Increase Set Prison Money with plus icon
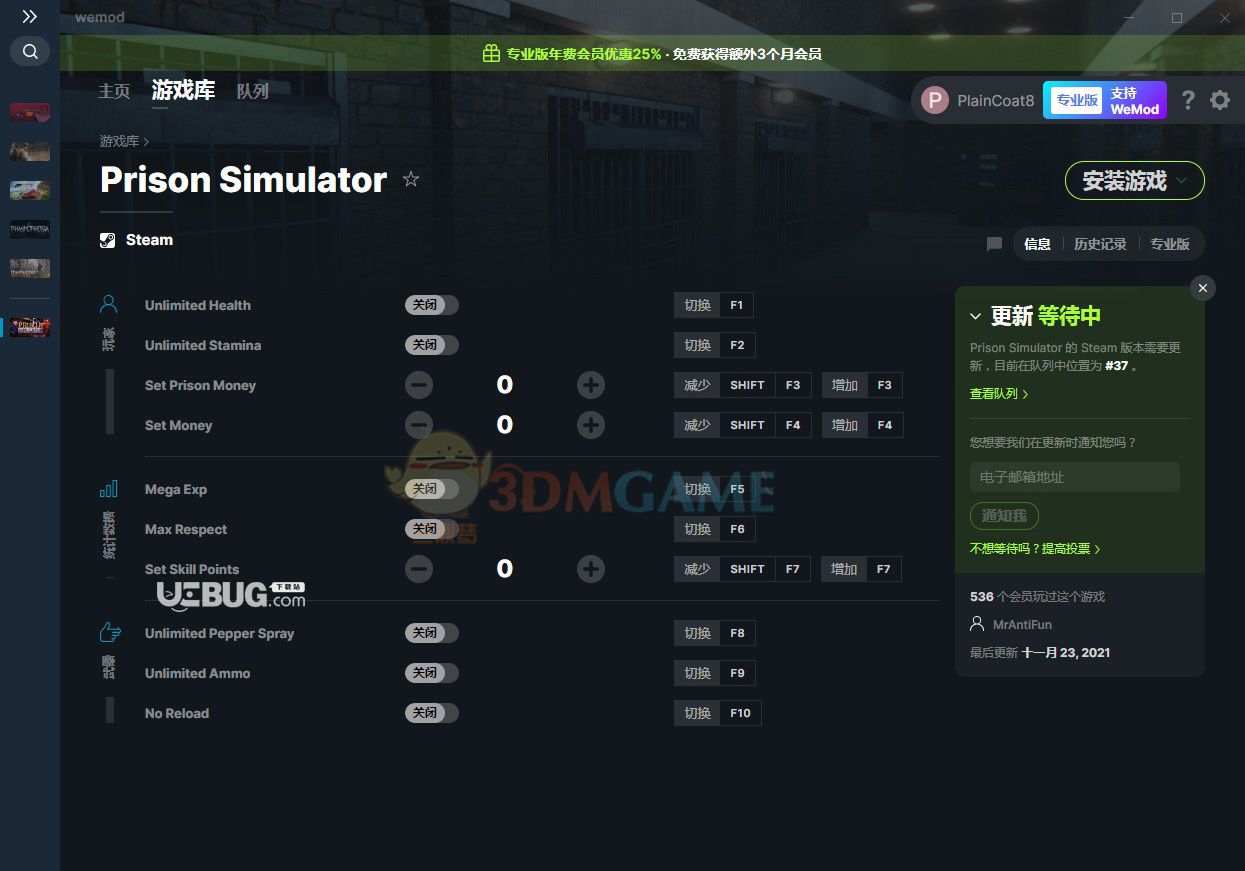This screenshot has height=871, width=1245. point(591,385)
